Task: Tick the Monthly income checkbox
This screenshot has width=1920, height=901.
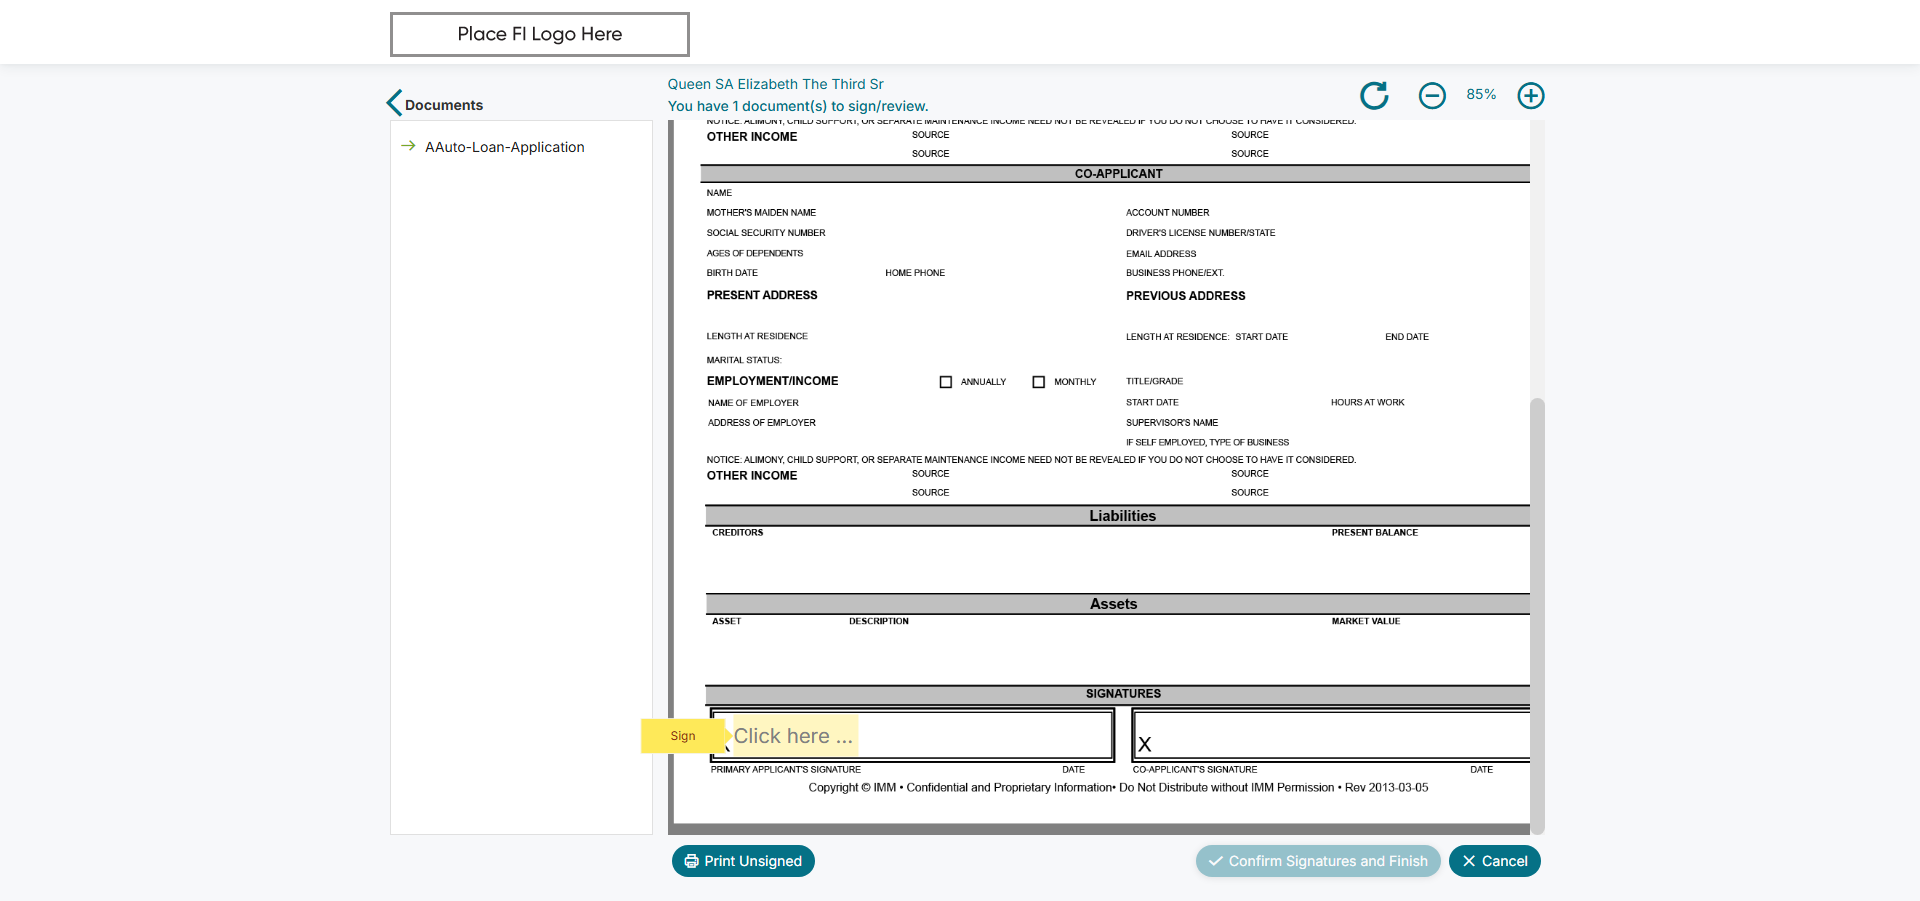Action: (1039, 382)
